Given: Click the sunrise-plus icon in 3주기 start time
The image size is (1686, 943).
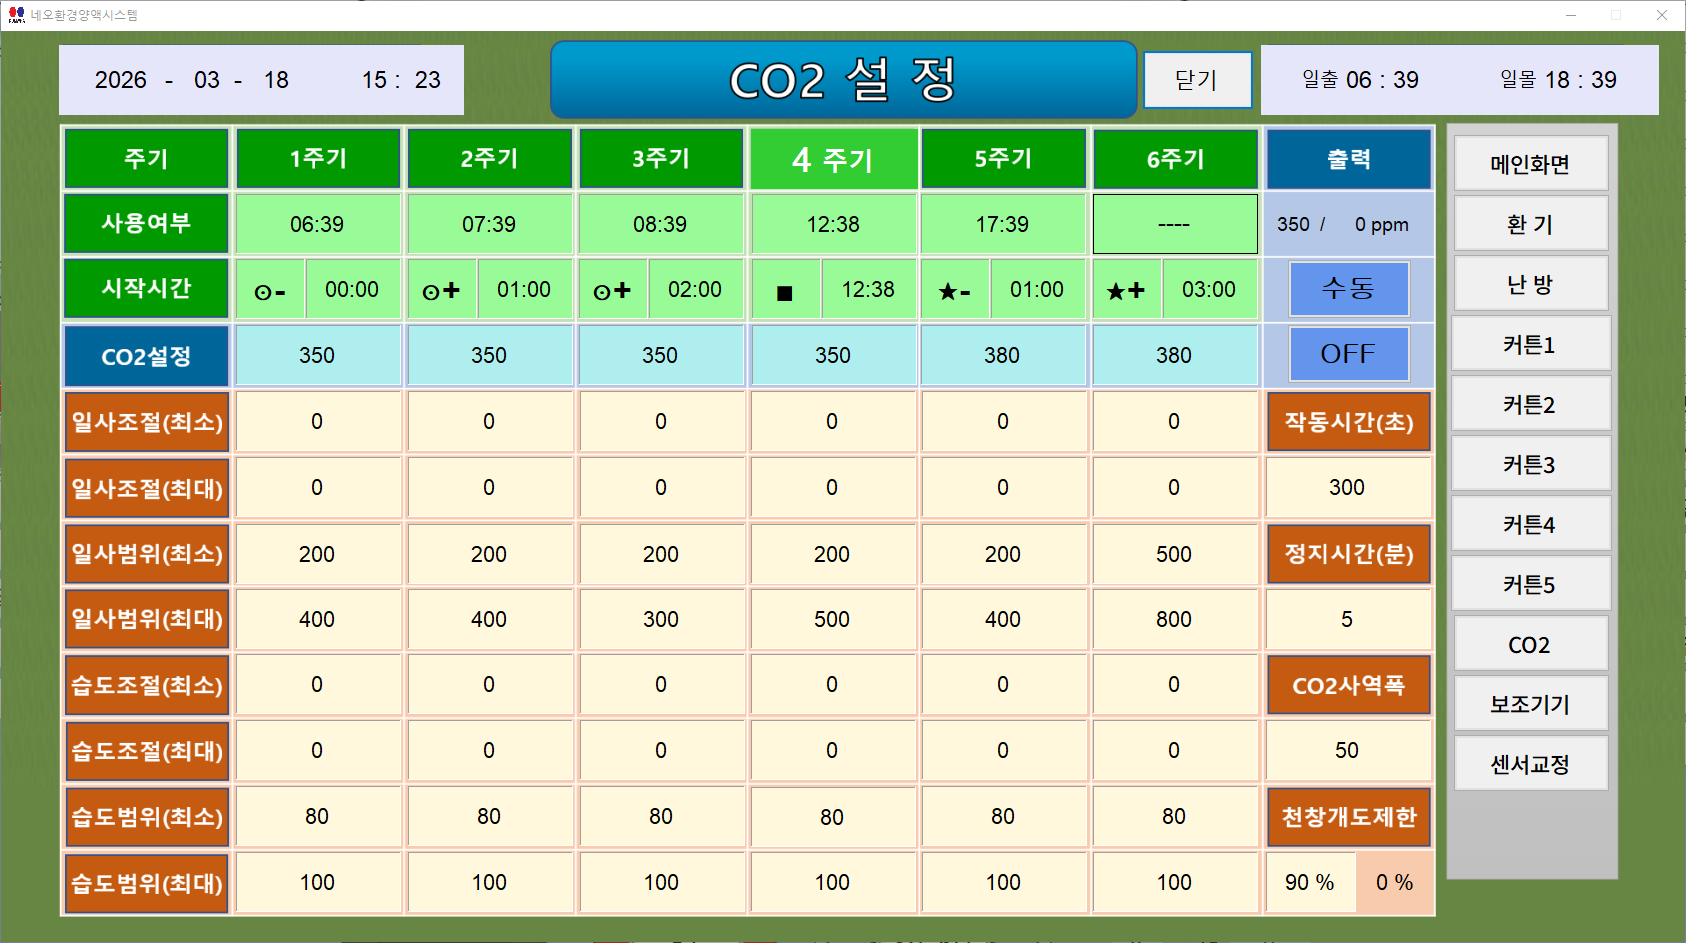Looking at the screenshot, I should point(612,290).
